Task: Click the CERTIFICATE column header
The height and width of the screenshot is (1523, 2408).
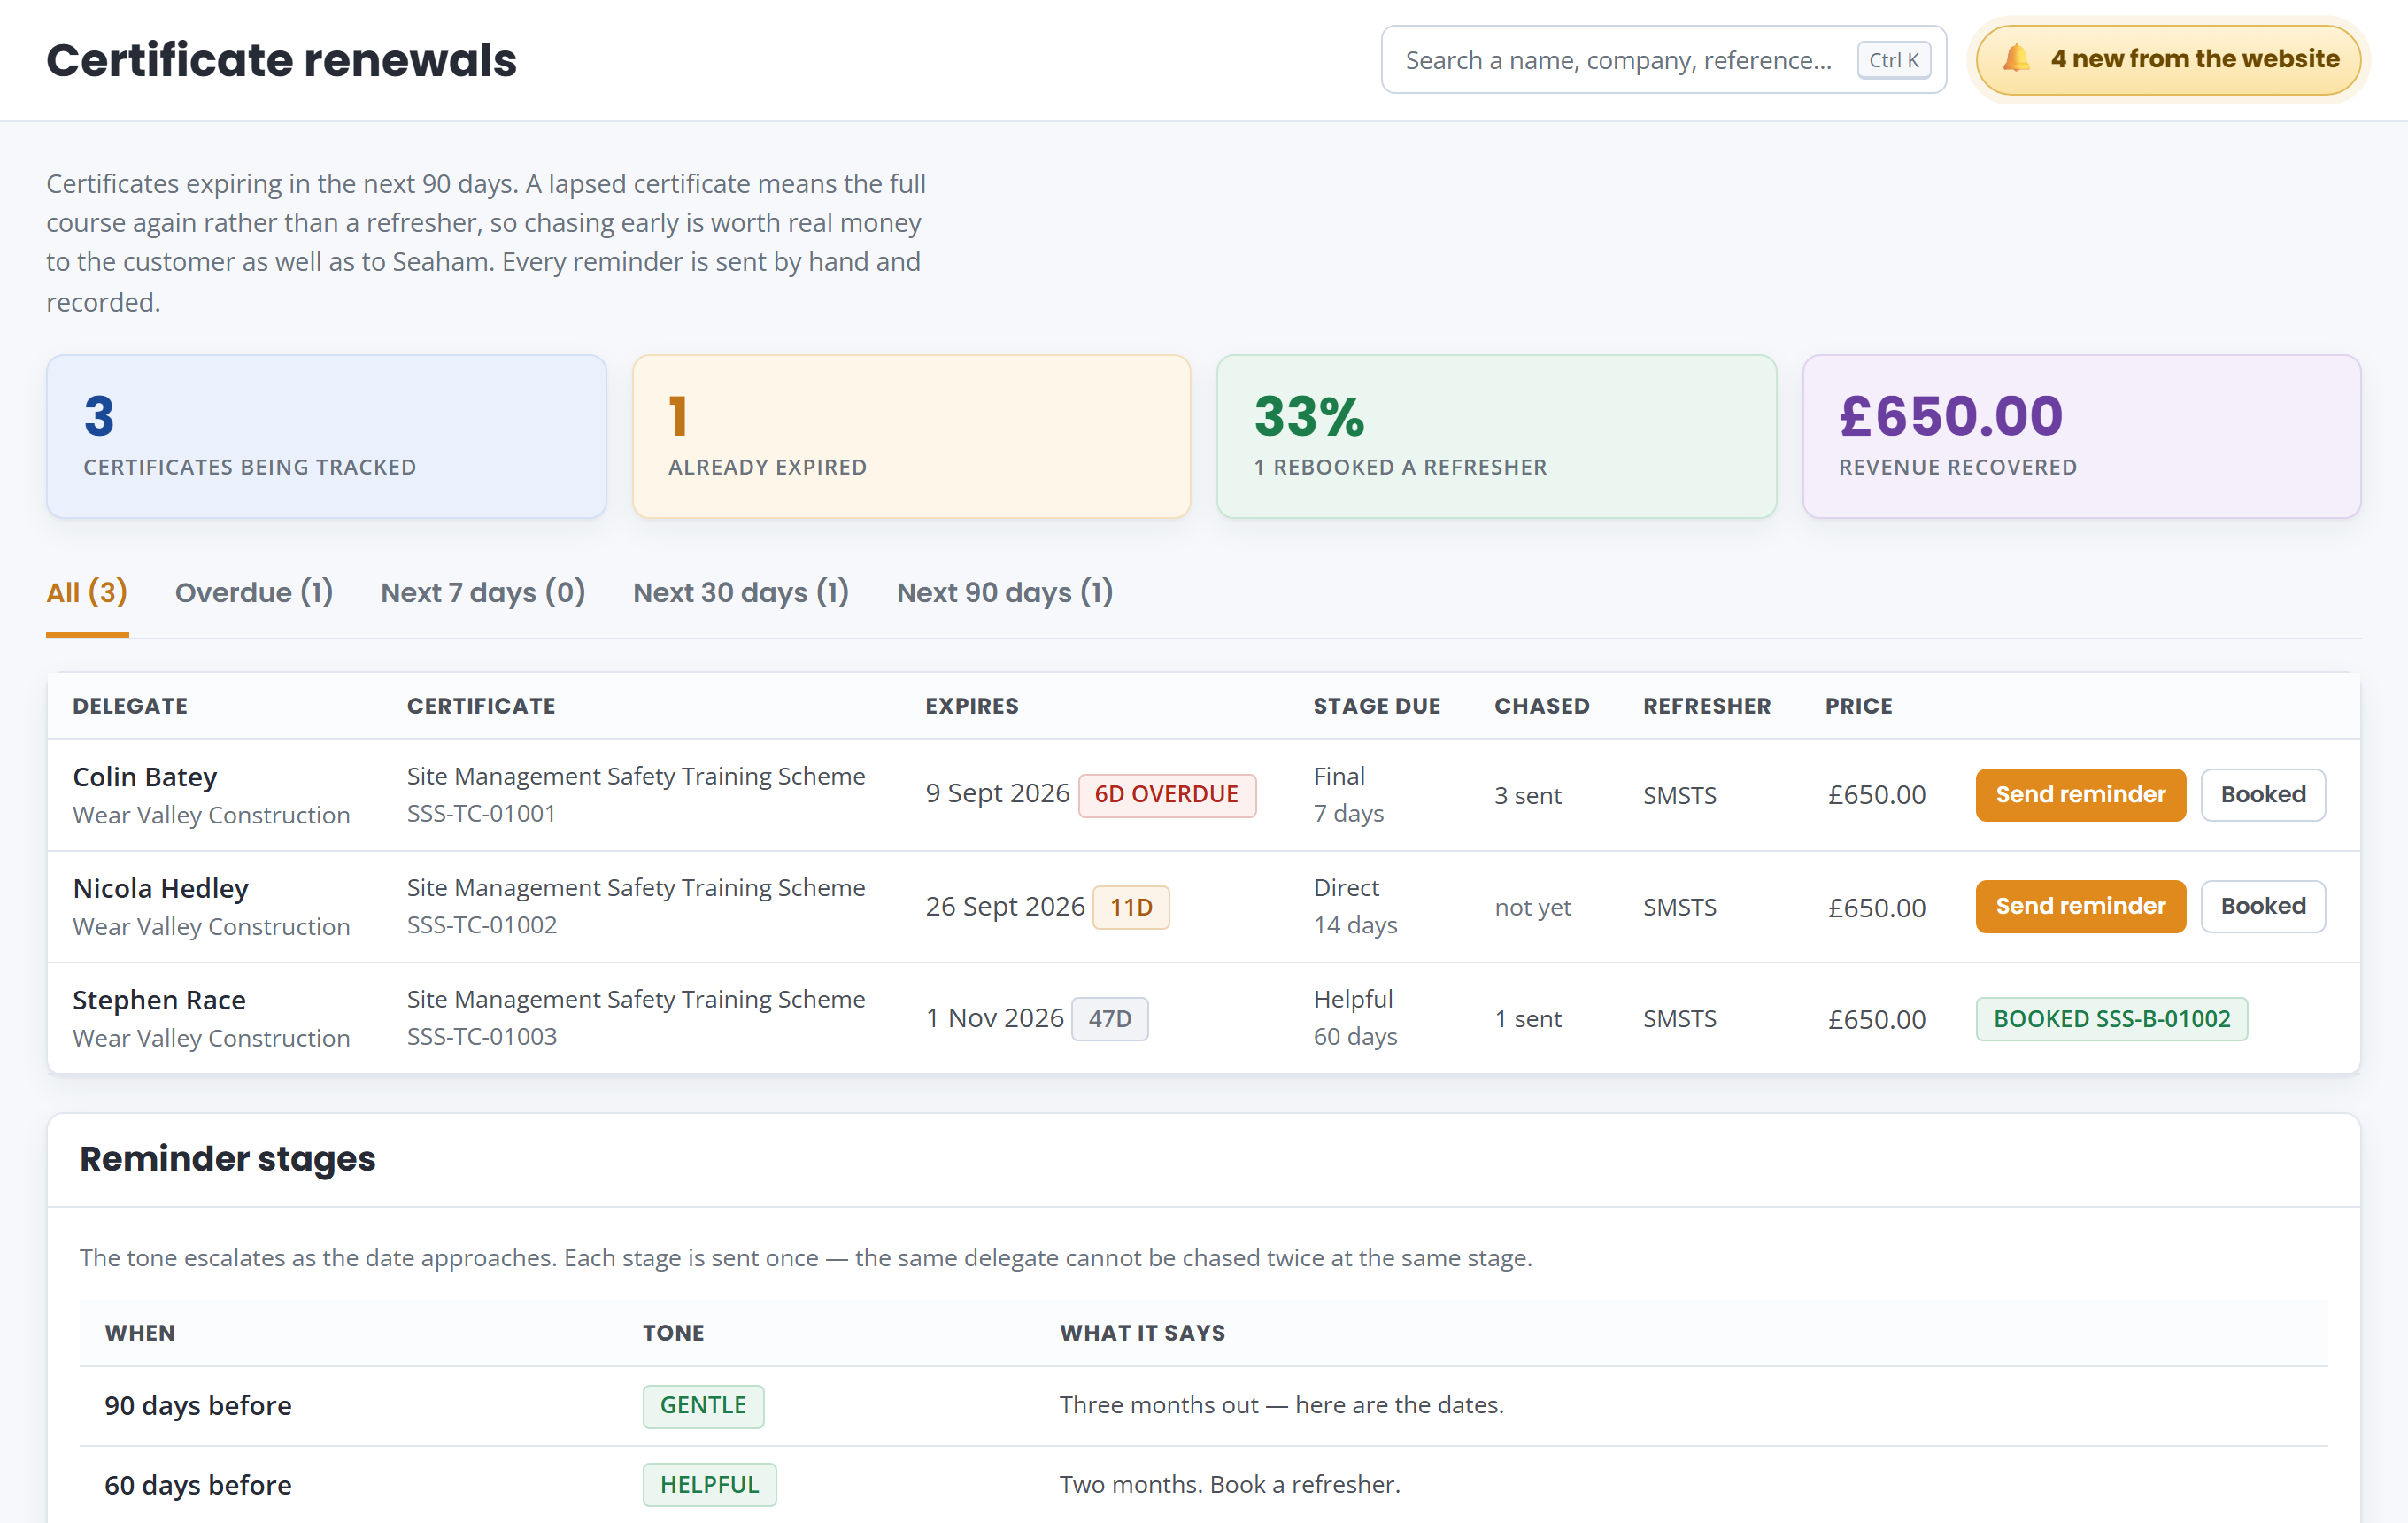Action: coord(481,706)
